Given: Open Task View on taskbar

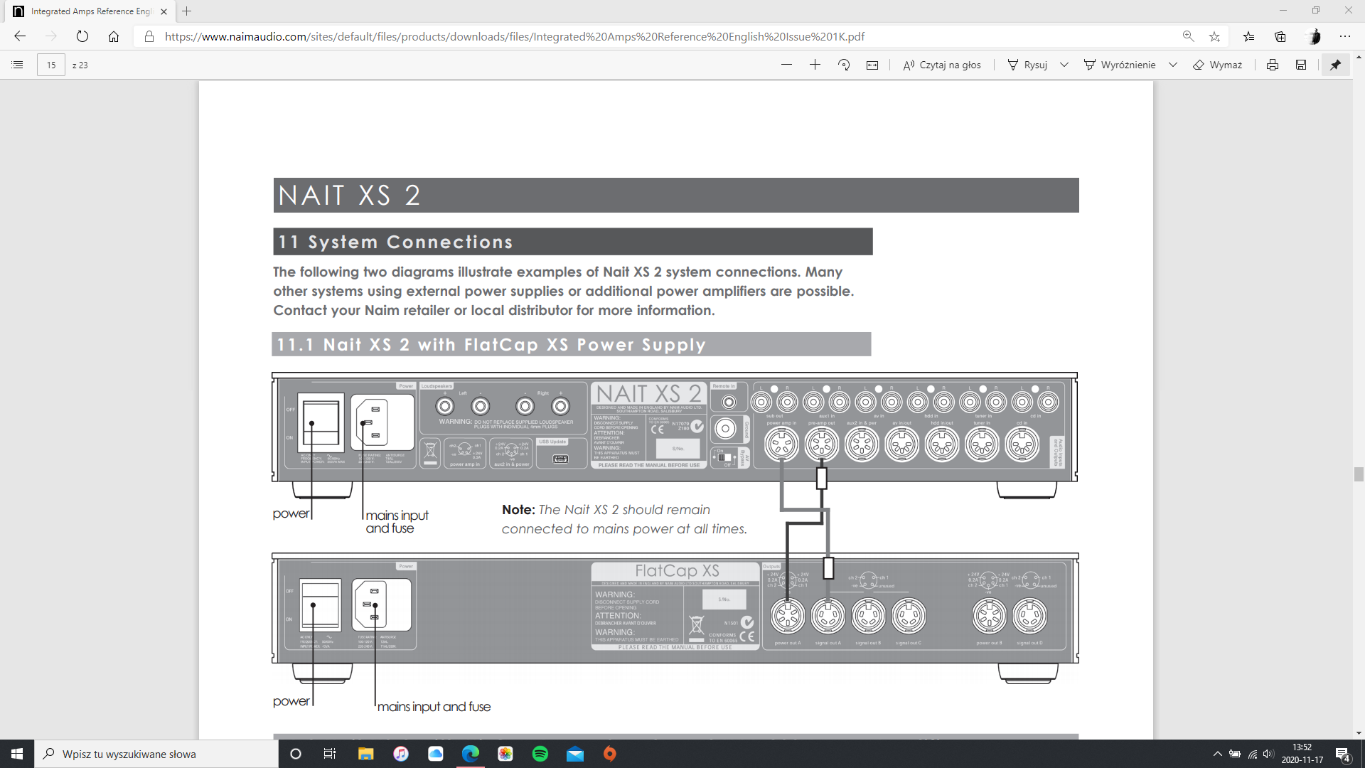Looking at the screenshot, I should [x=330, y=753].
